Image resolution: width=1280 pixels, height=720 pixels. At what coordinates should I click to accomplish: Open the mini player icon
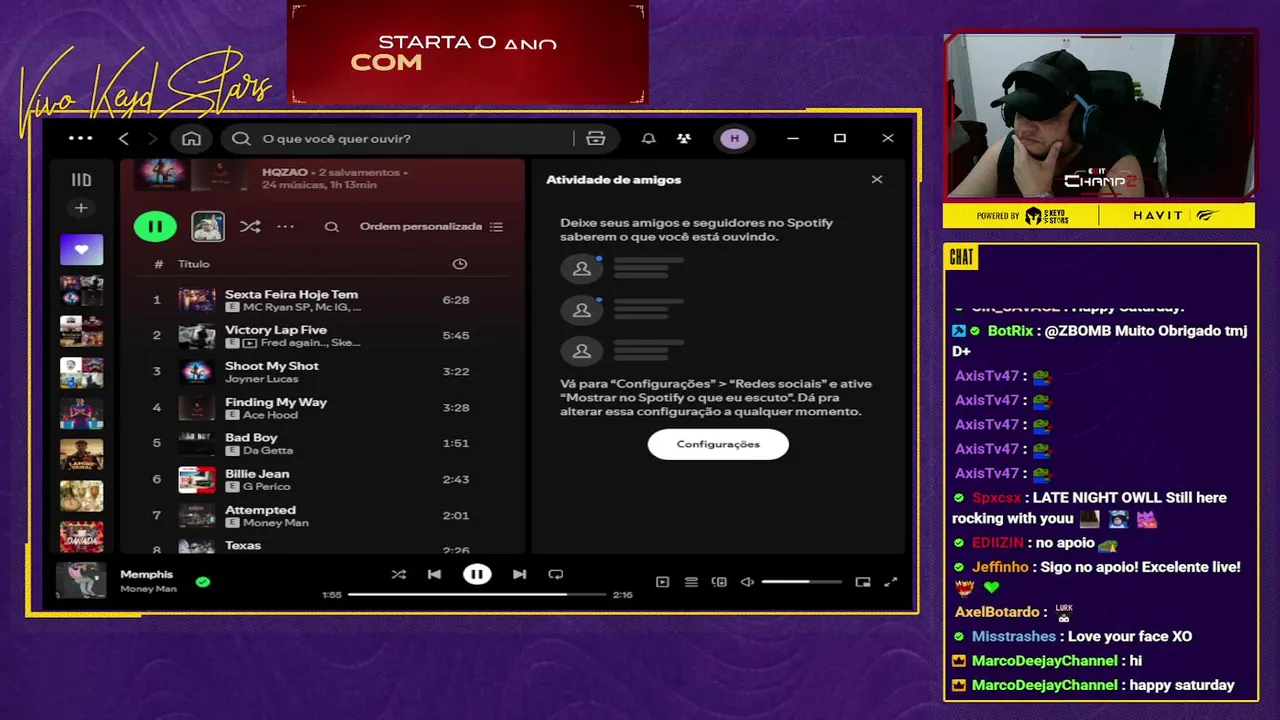click(863, 582)
